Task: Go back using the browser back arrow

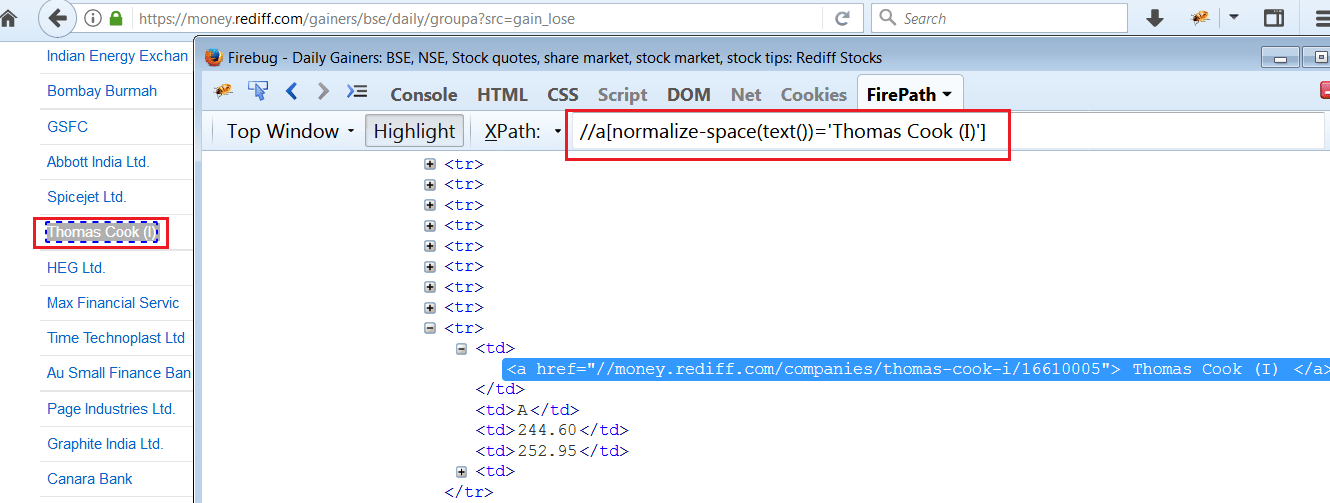Action: click(58, 18)
